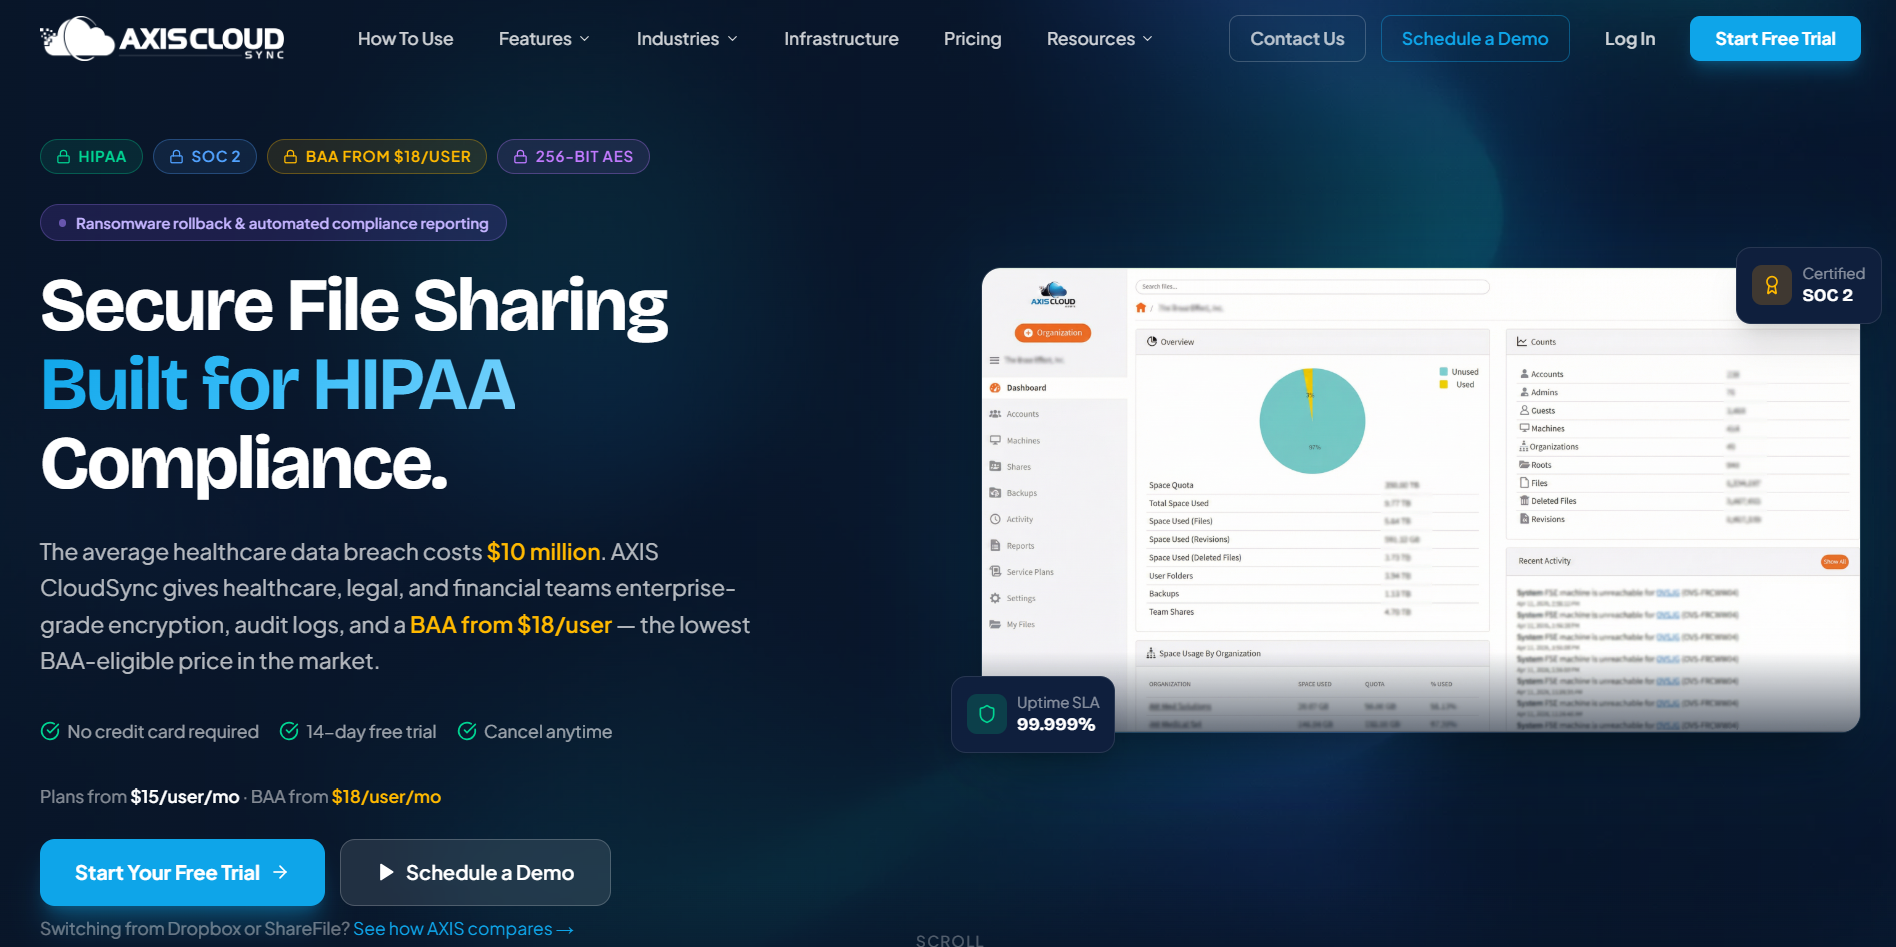1896x947 pixels.
Task: Open the How To Use page
Action: click(406, 39)
